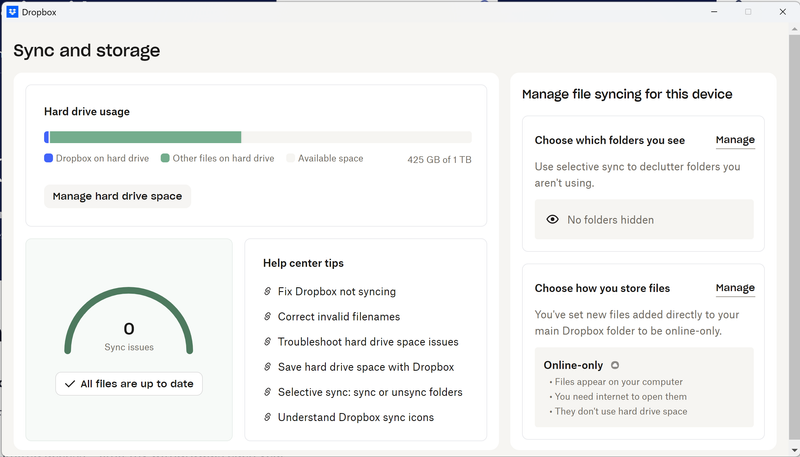This screenshot has height=457, width=800.
Task: Click the eye icon for No folders hidden
Action: pos(552,220)
